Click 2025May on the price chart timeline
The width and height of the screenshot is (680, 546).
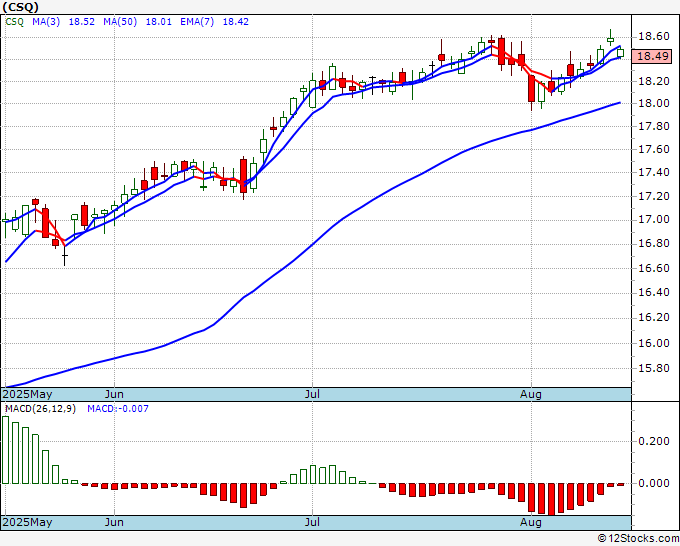pos(27,394)
